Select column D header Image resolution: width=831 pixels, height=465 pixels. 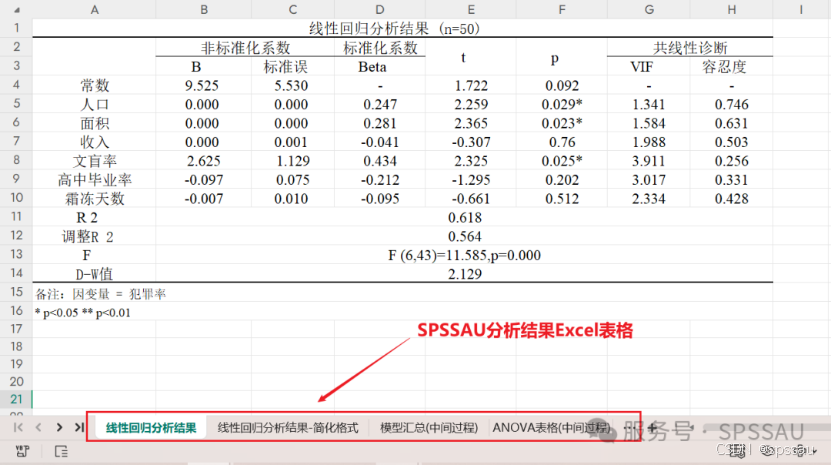[379, 10]
